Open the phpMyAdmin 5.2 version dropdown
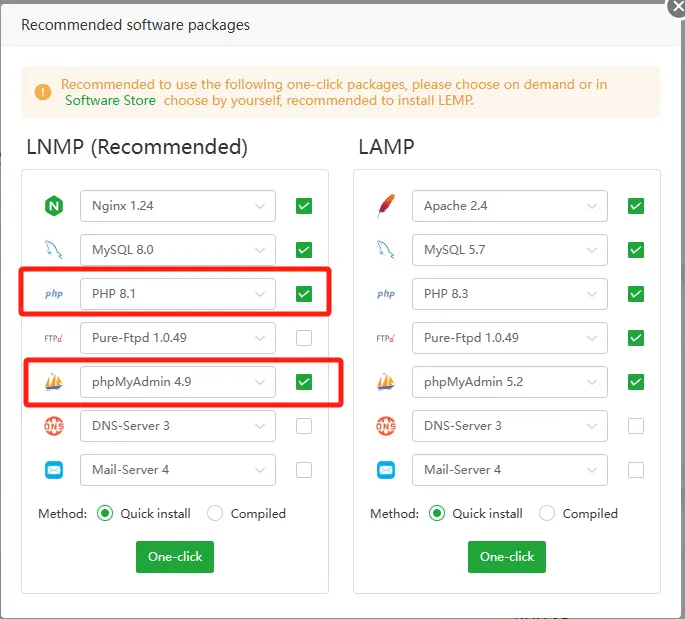This screenshot has height=619, width=685. [510, 382]
